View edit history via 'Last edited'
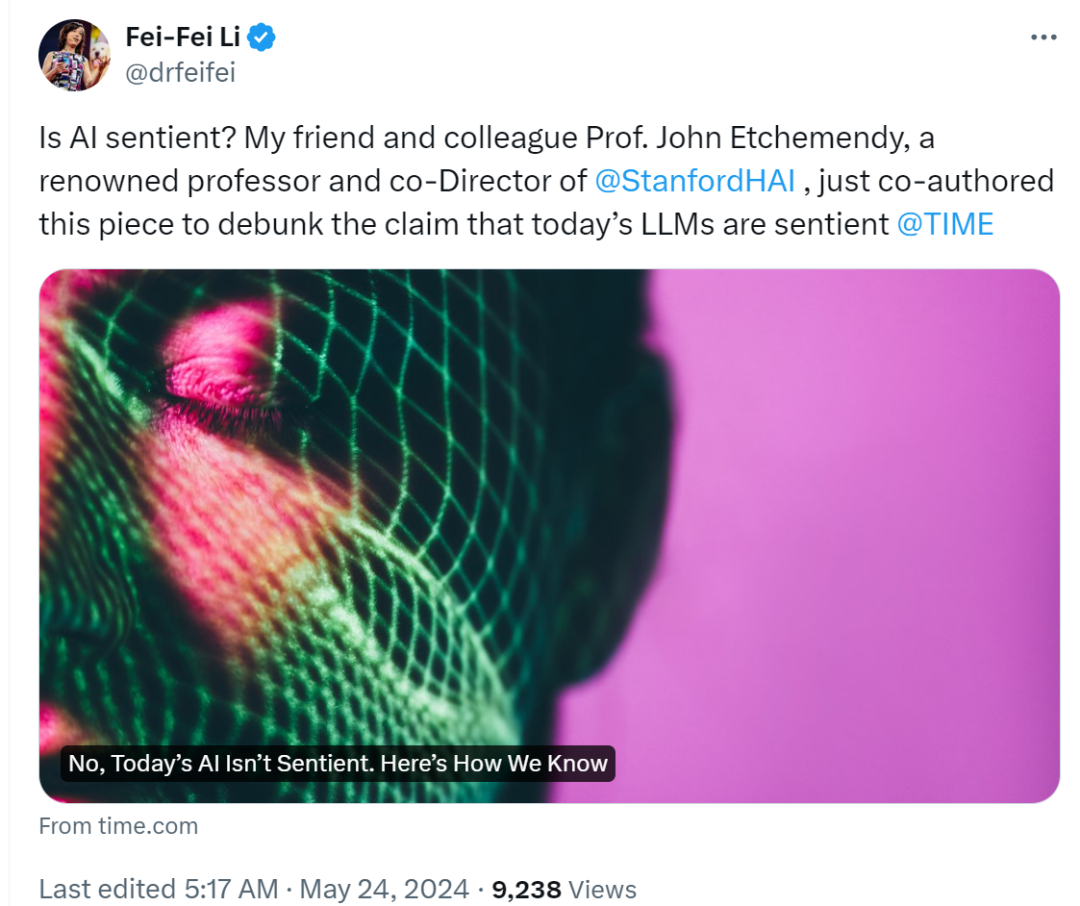1080x906 pixels. (x=107, y=889)
